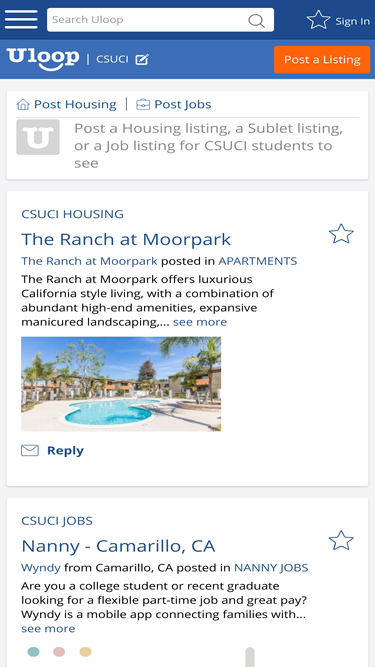The width and height of the screenshot is (375, 667).
Task: Edit campus using CSUCI pencil icon
Action: [x=142, y=60]
